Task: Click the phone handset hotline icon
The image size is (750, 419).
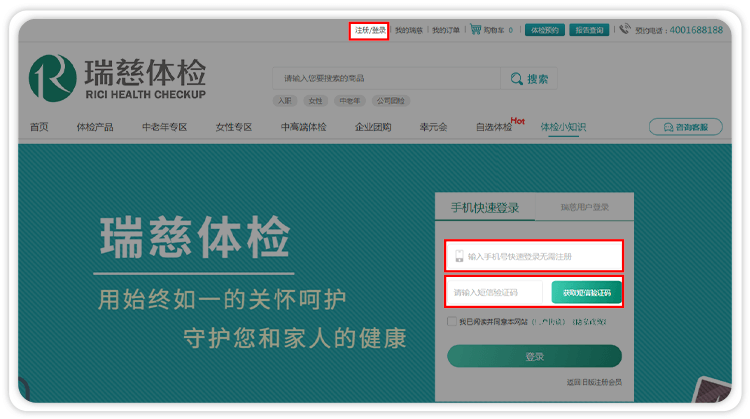Action: point(625,30)
